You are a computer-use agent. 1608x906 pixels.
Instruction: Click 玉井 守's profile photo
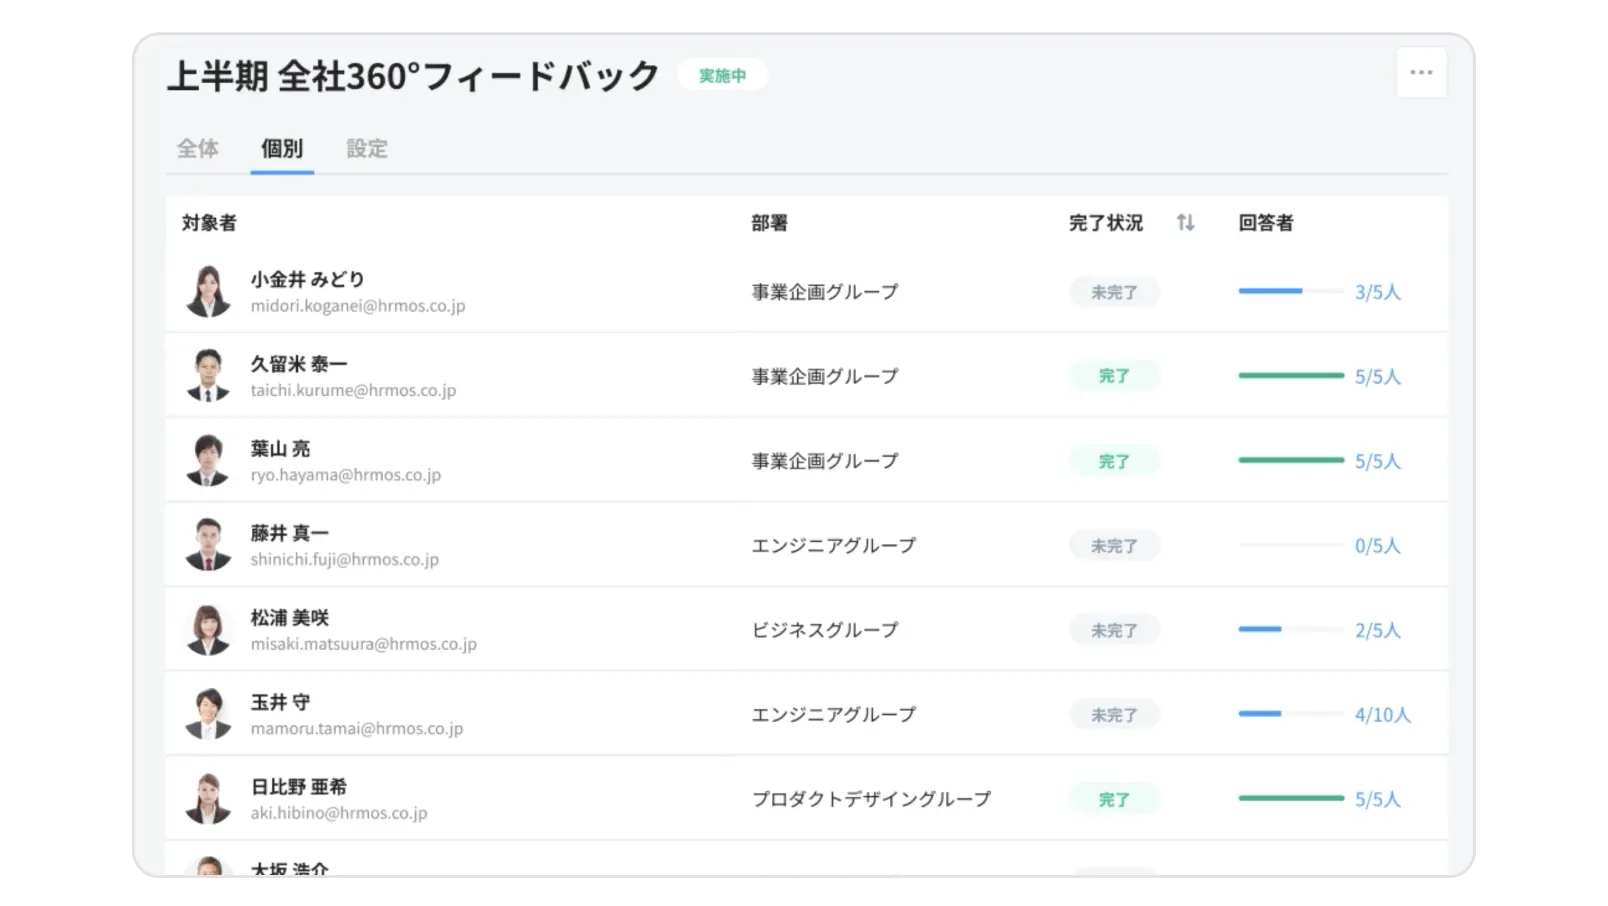[207, 714]
